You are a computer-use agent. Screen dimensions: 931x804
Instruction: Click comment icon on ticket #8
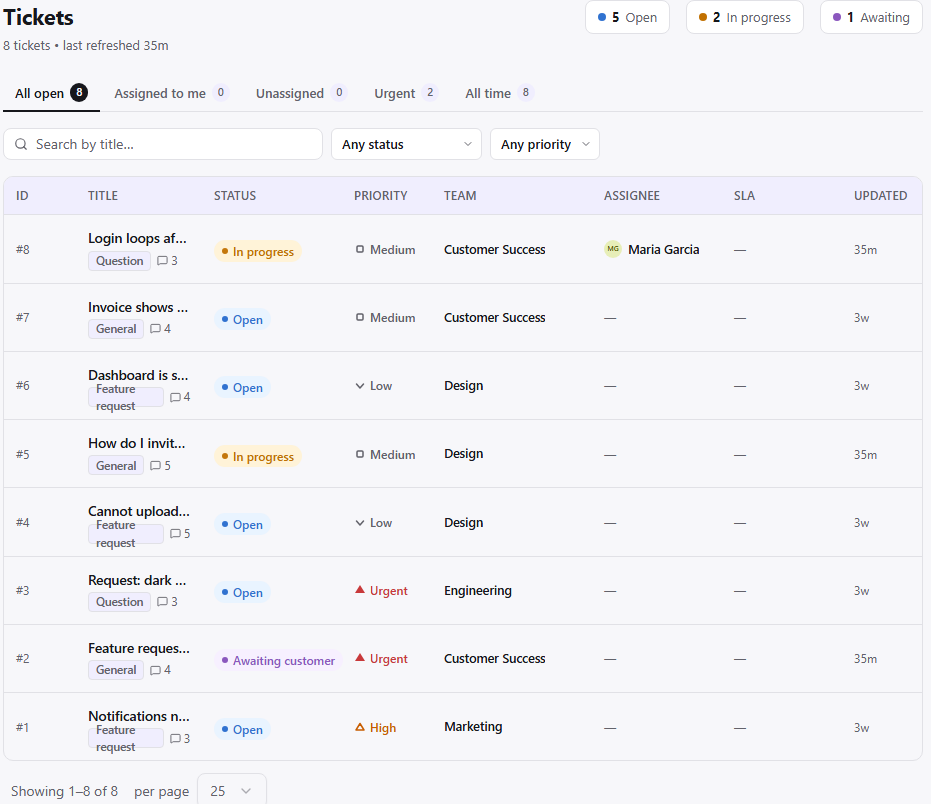162,261
